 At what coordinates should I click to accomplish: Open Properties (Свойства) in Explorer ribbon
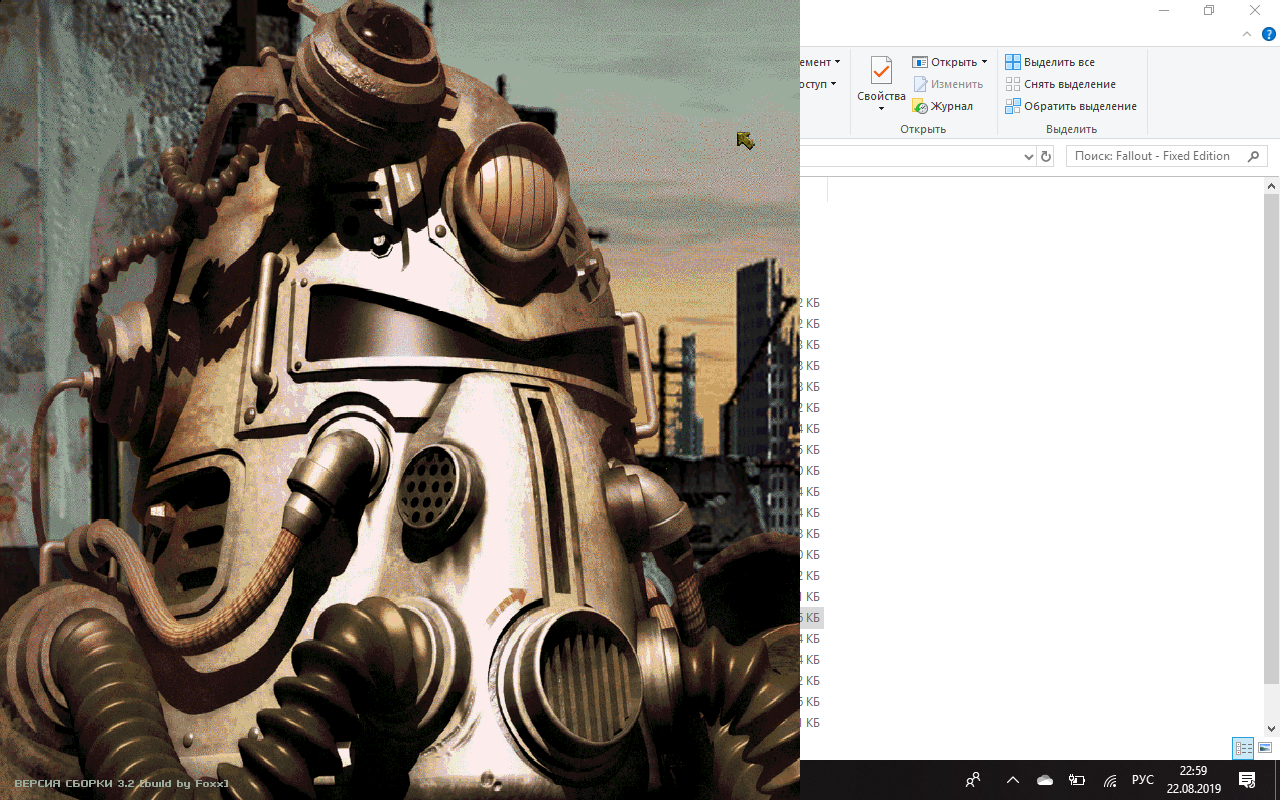(x=881, y=77)
